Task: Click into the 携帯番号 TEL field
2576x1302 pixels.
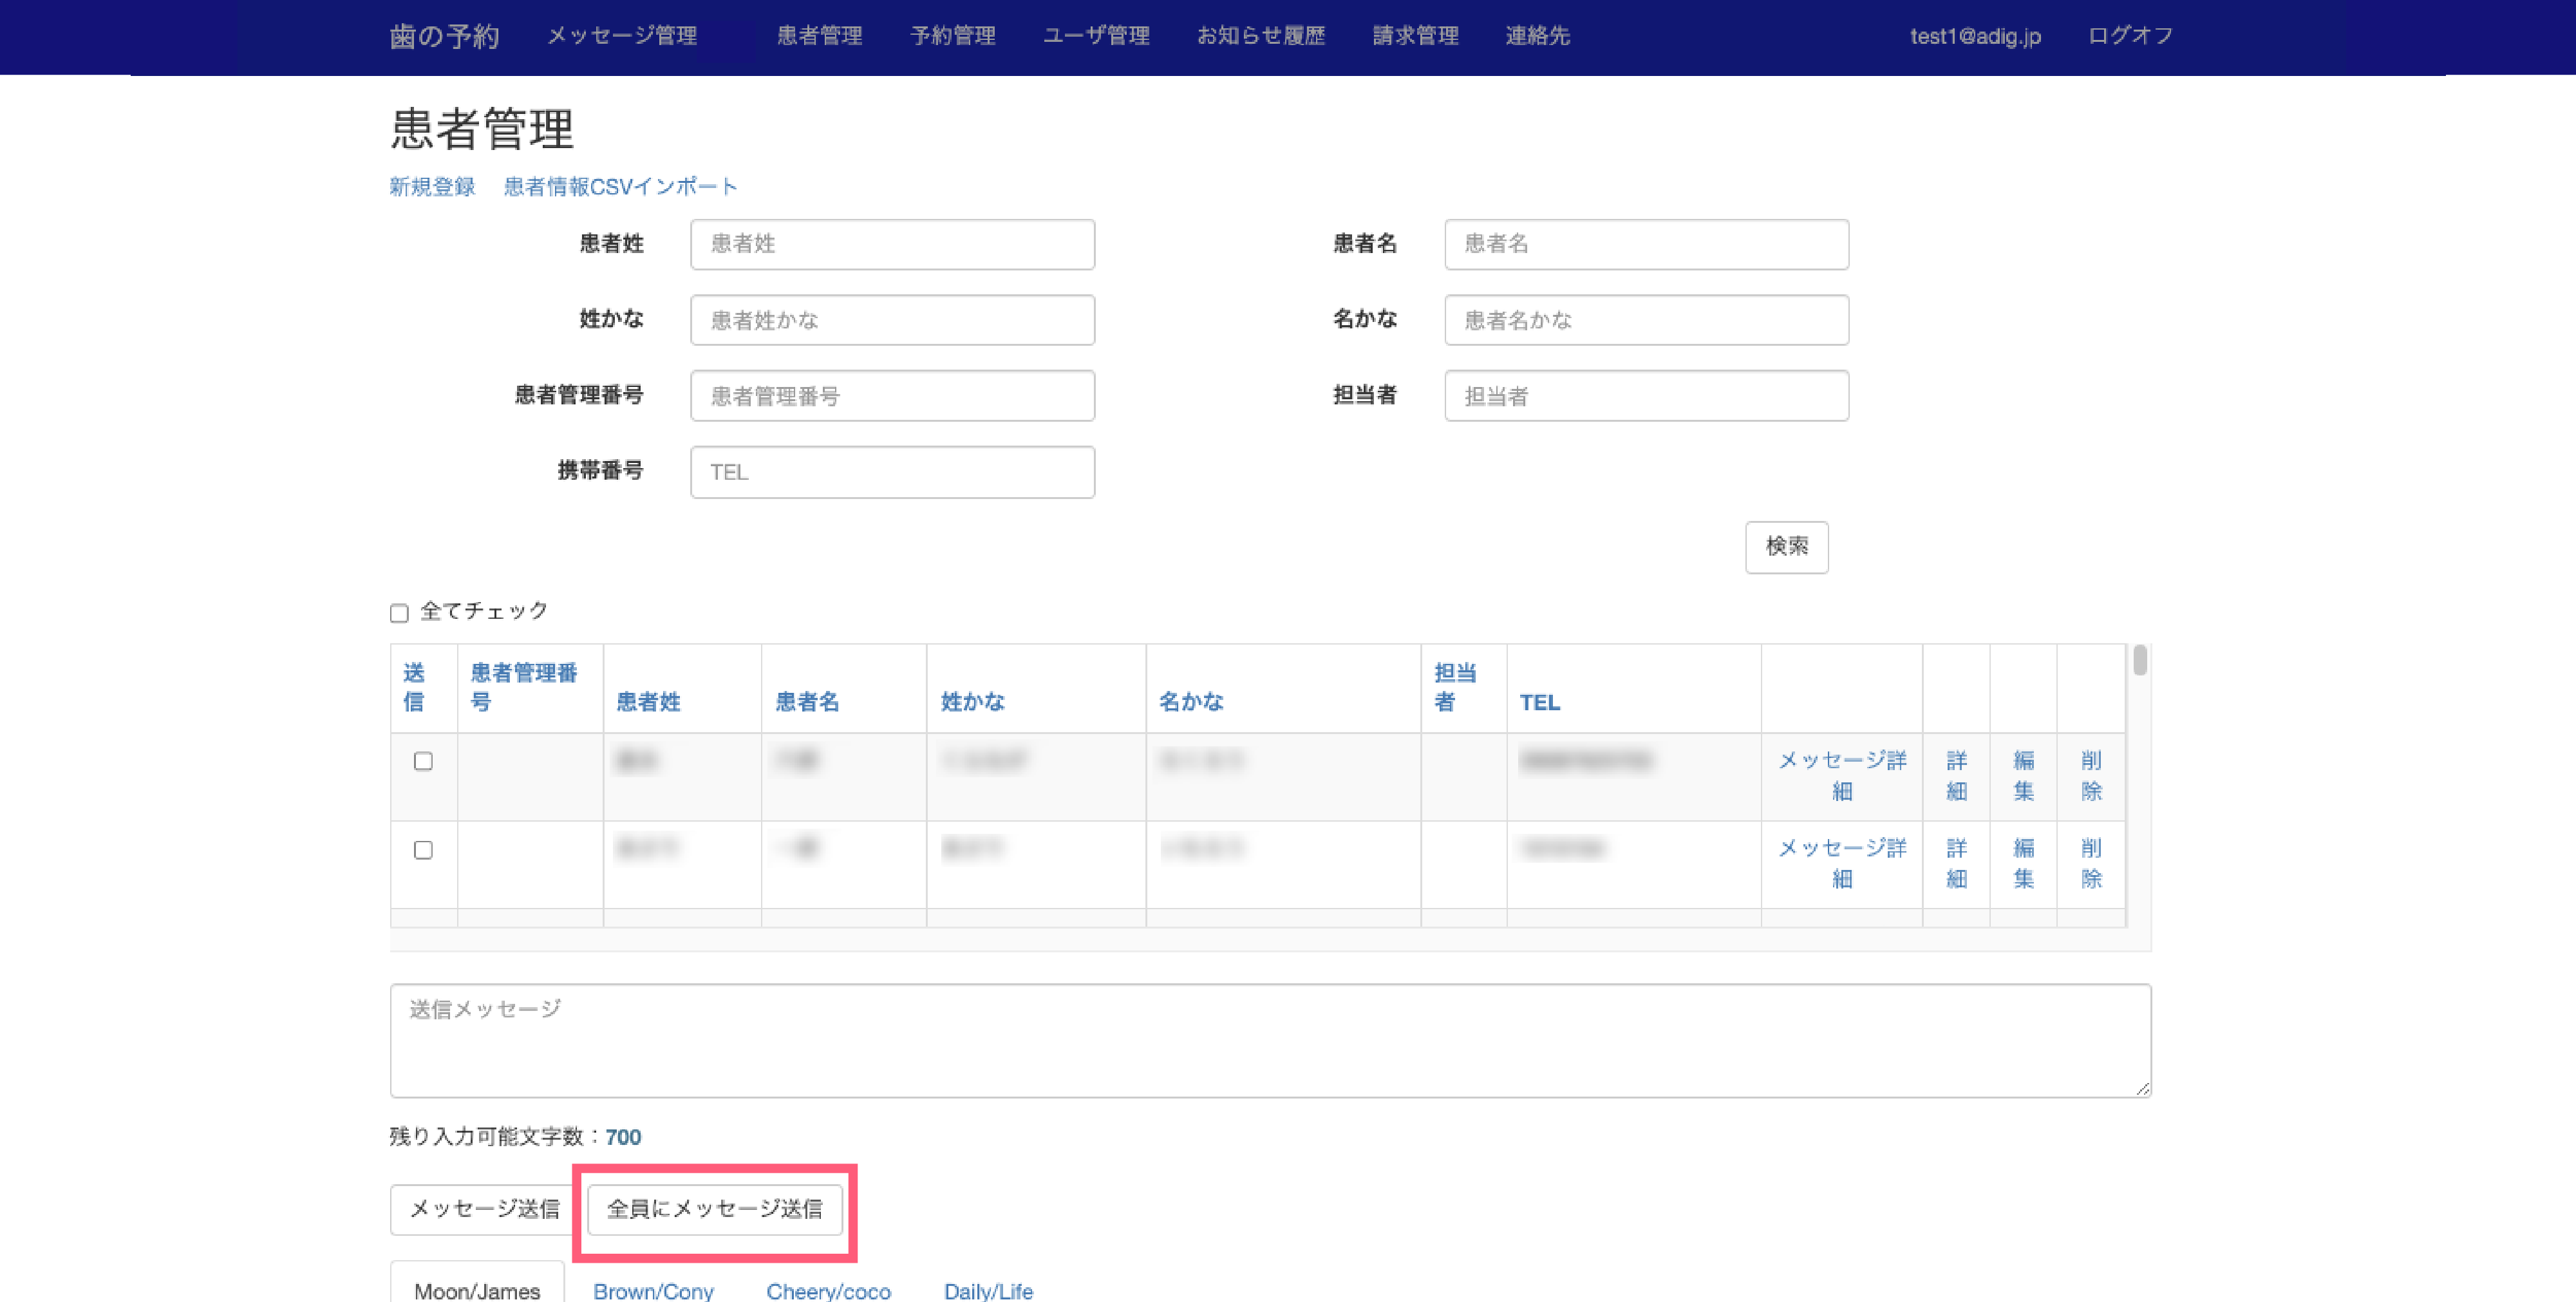Action: [x=892, y=472]
